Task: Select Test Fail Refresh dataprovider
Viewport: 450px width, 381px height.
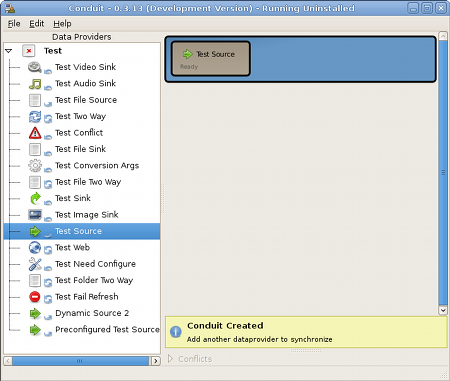Action: pyautogui.click(x=87, y=297)
